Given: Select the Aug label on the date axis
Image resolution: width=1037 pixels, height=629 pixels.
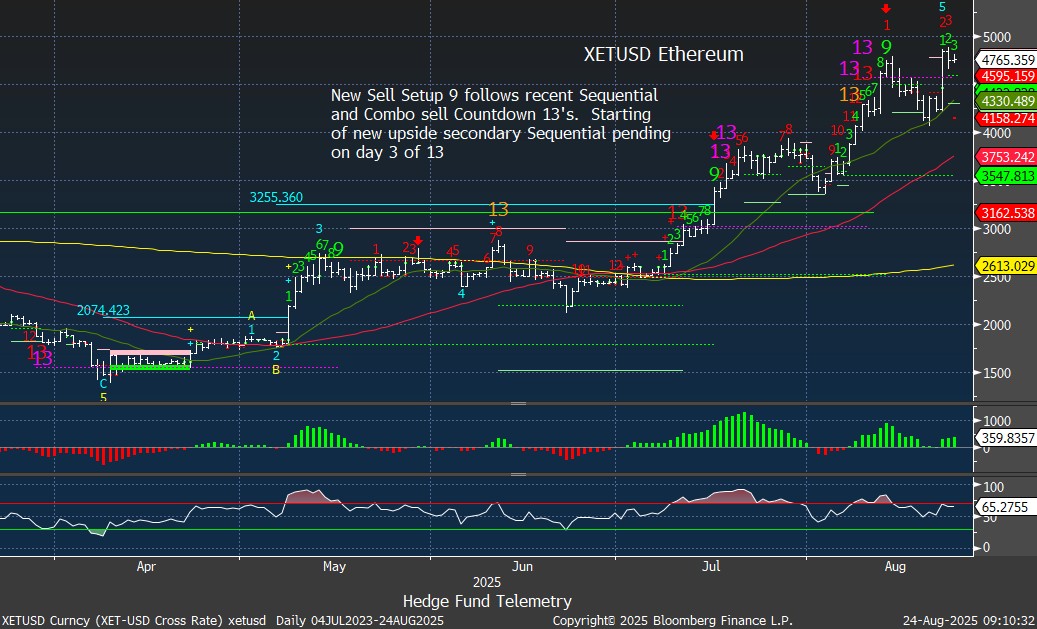Looking at the screenshot, I should coord(895,567).
